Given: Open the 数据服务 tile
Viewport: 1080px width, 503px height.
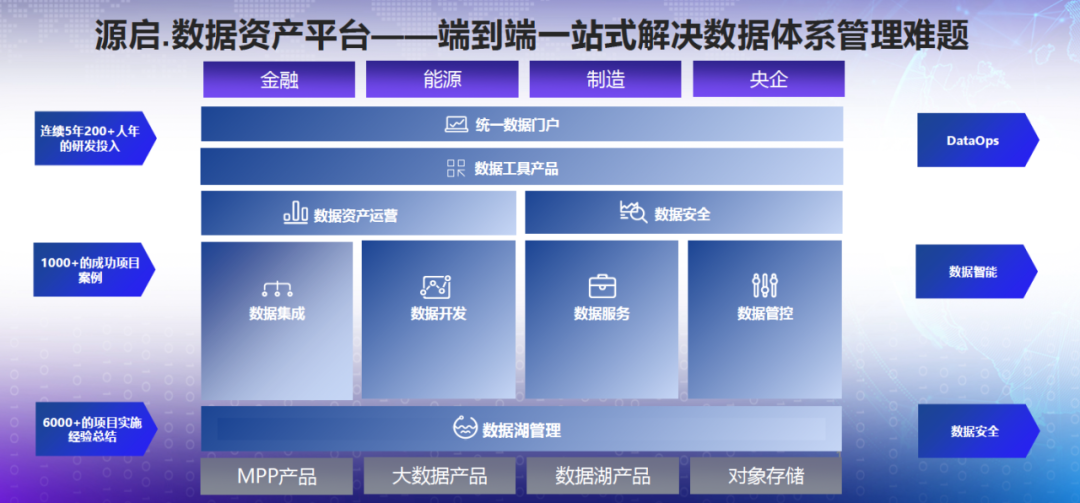Looking at the screenshot, I should click(601, 320).
